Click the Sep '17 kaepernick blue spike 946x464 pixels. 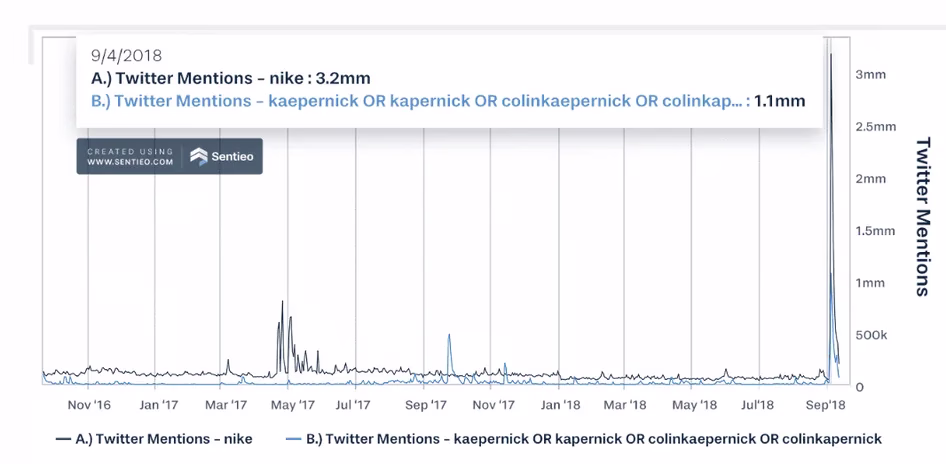[449, 335]
